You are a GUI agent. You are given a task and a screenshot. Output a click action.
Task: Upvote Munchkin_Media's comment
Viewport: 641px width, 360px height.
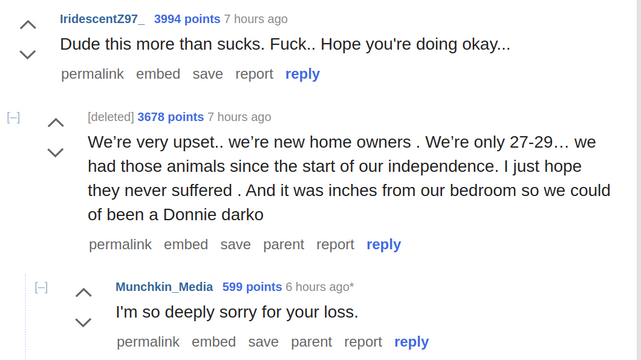(83, 293)
